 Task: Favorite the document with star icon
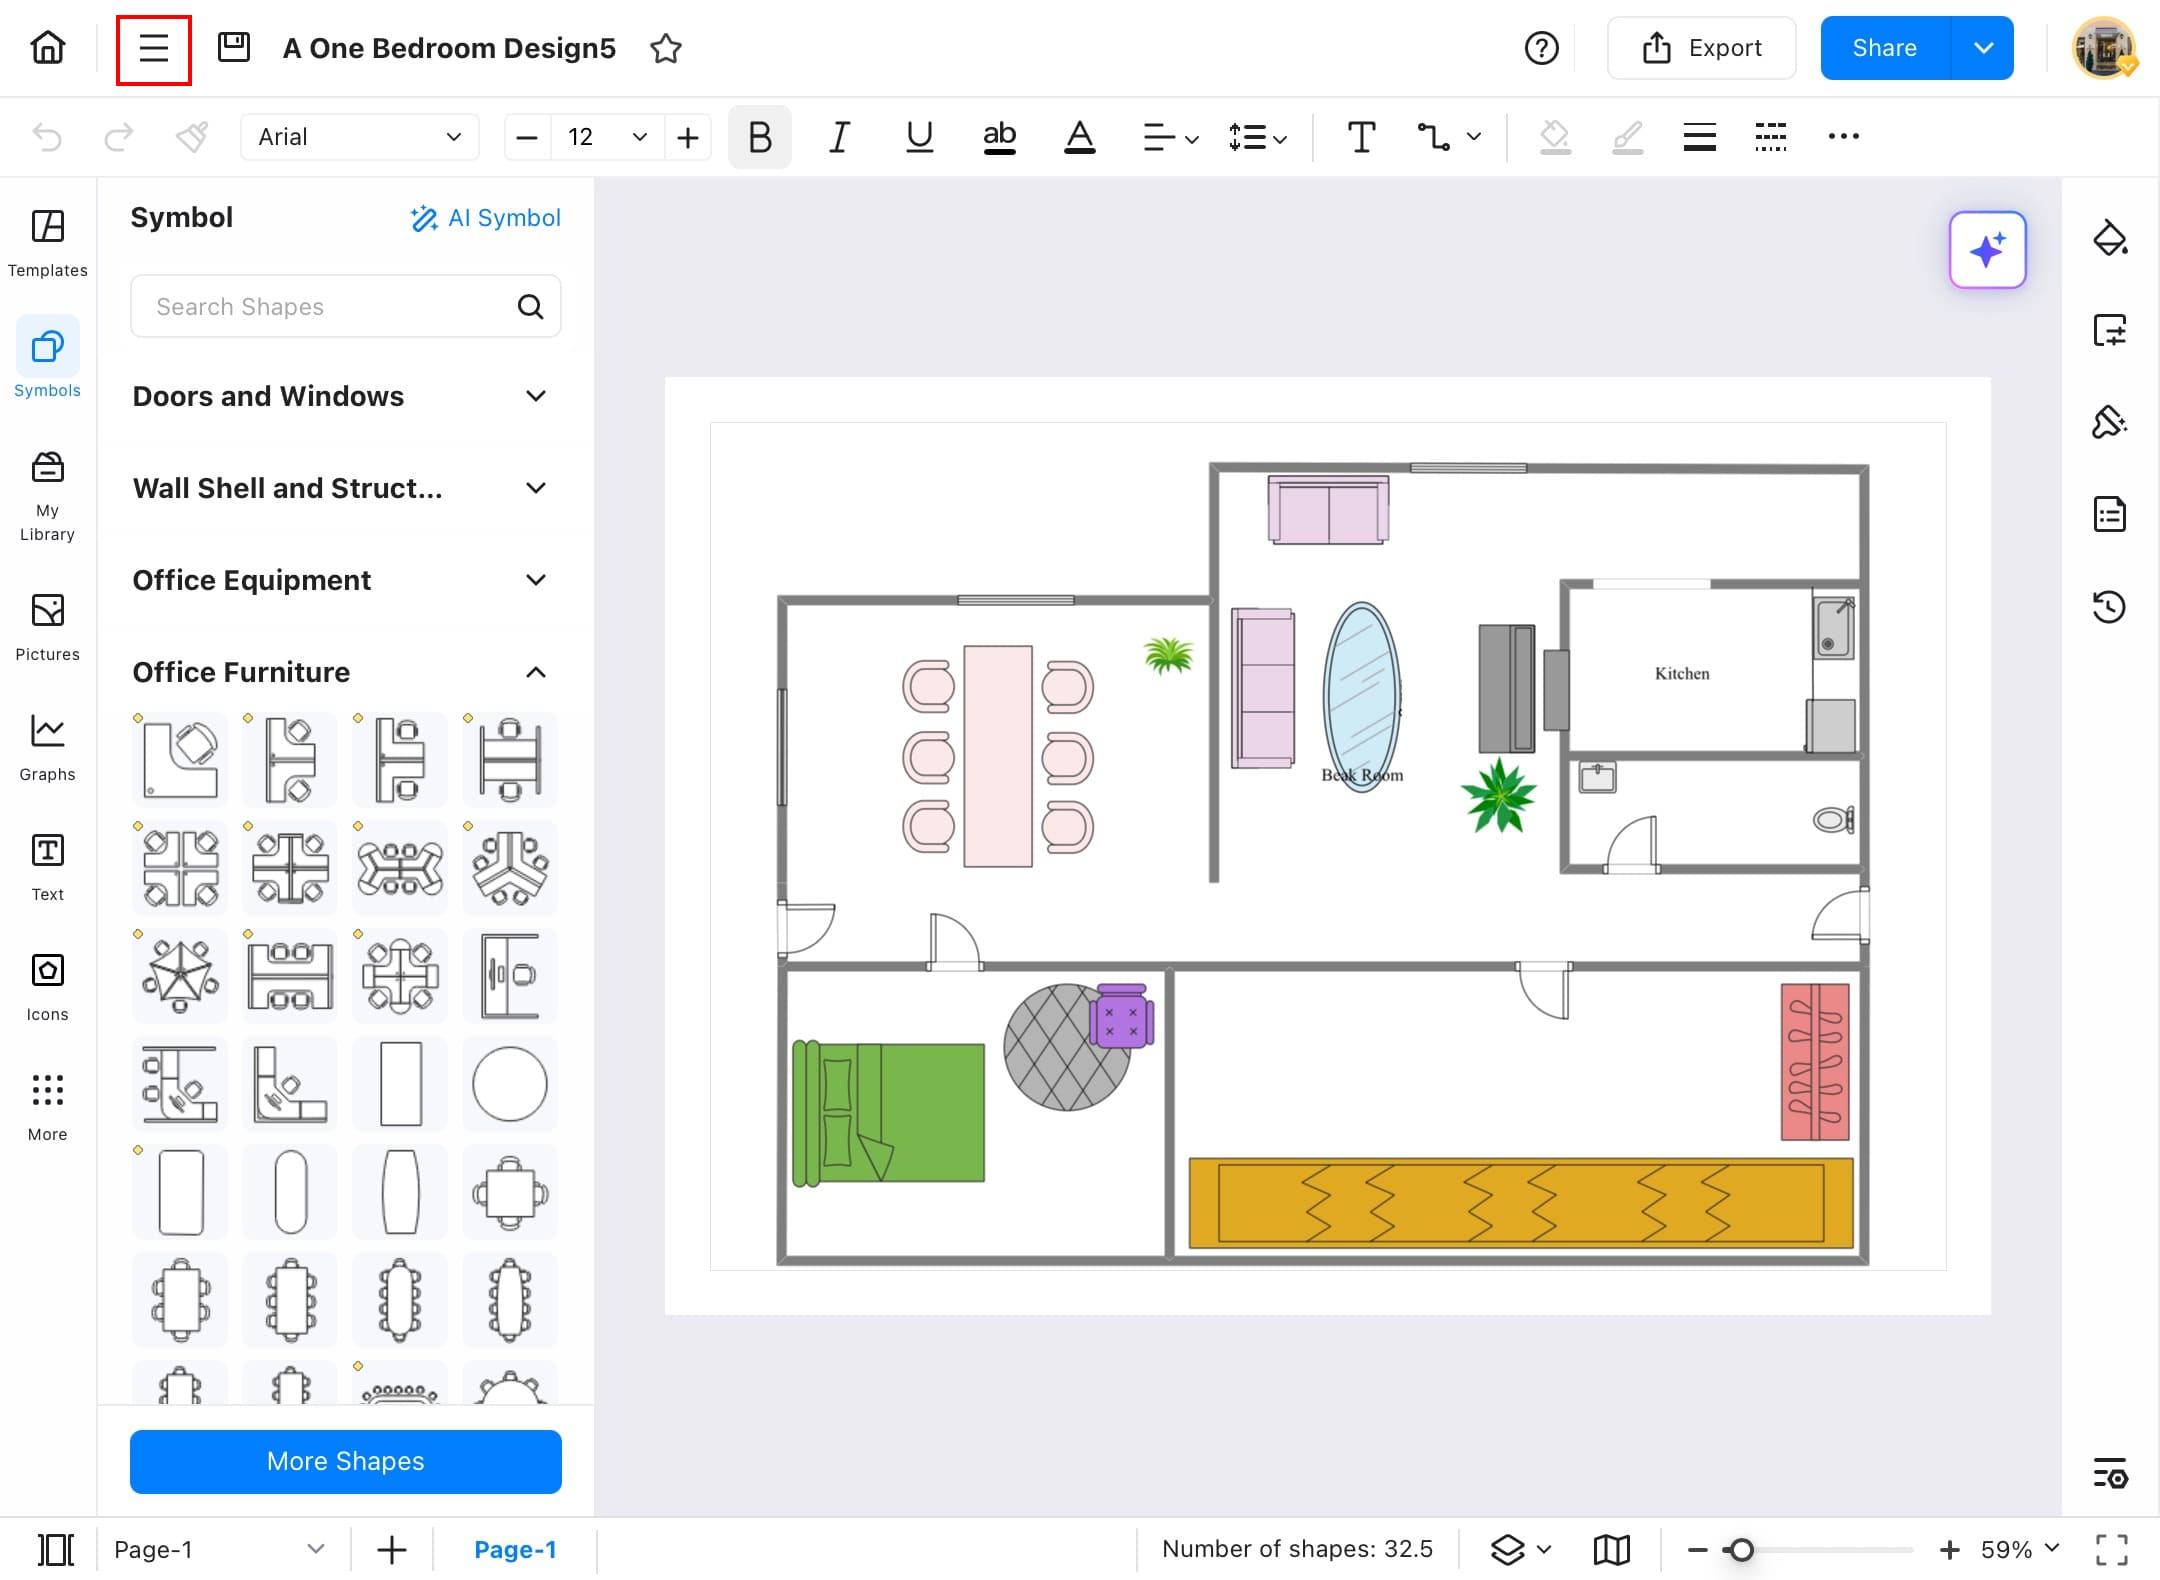(665, 48)
